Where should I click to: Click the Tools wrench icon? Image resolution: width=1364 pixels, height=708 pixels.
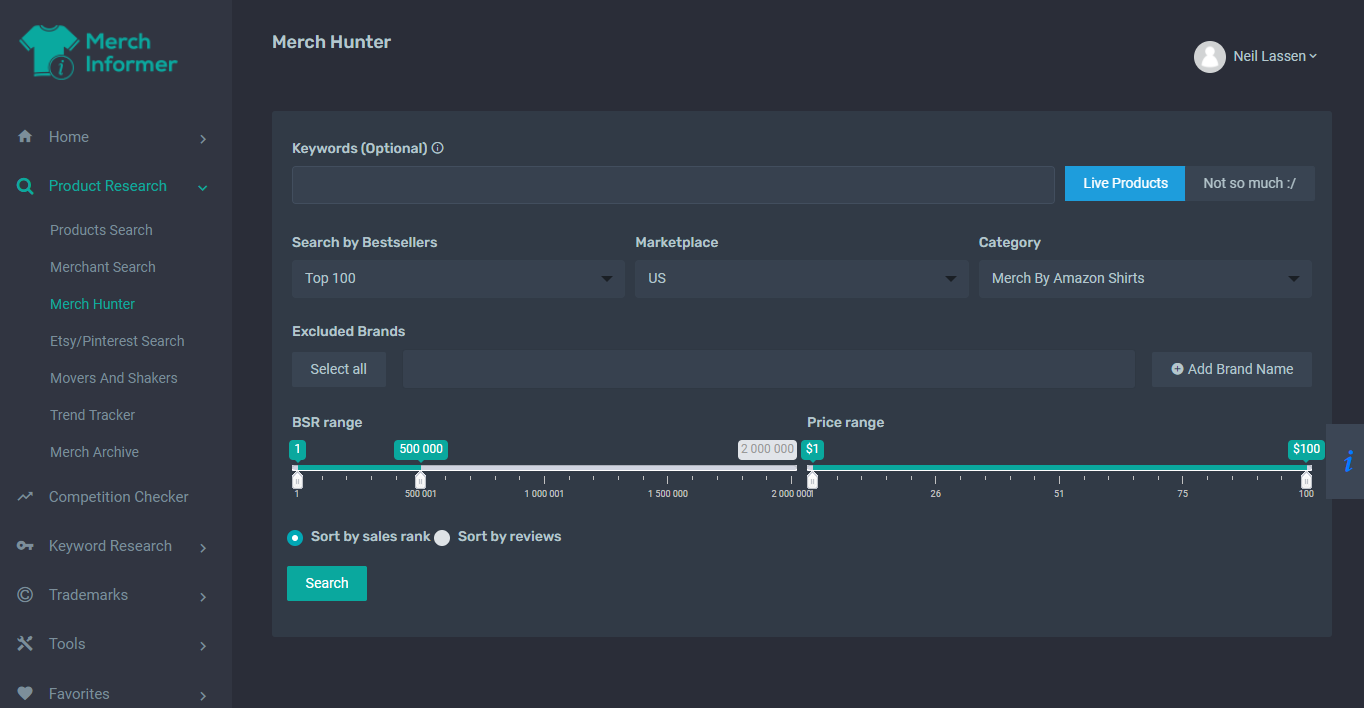[25, 644]
